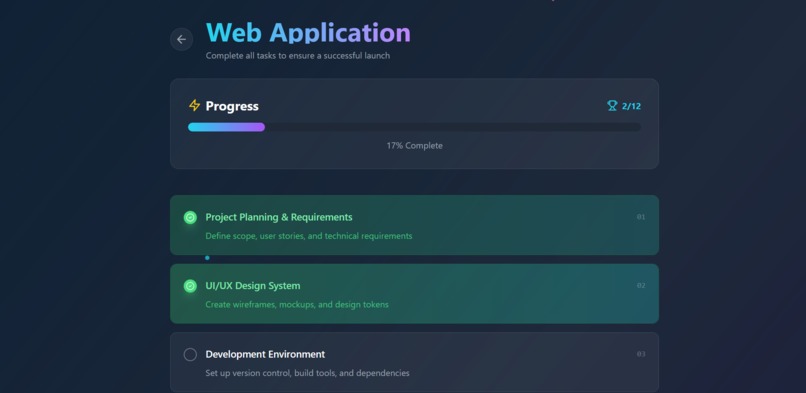806x393 pixels.
Task: Mark Development Environment task as complete
Action: point(190,354)
